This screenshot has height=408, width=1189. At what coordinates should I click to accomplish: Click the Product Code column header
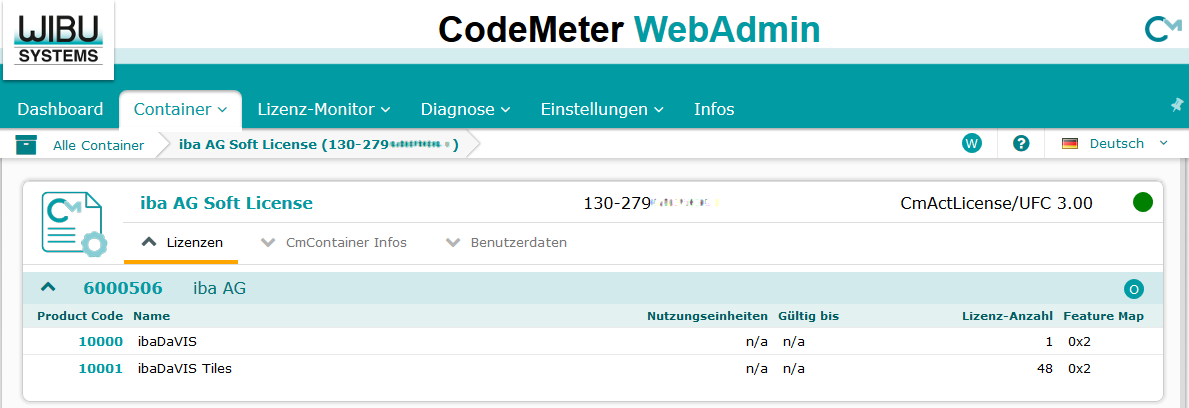(80, 315)
